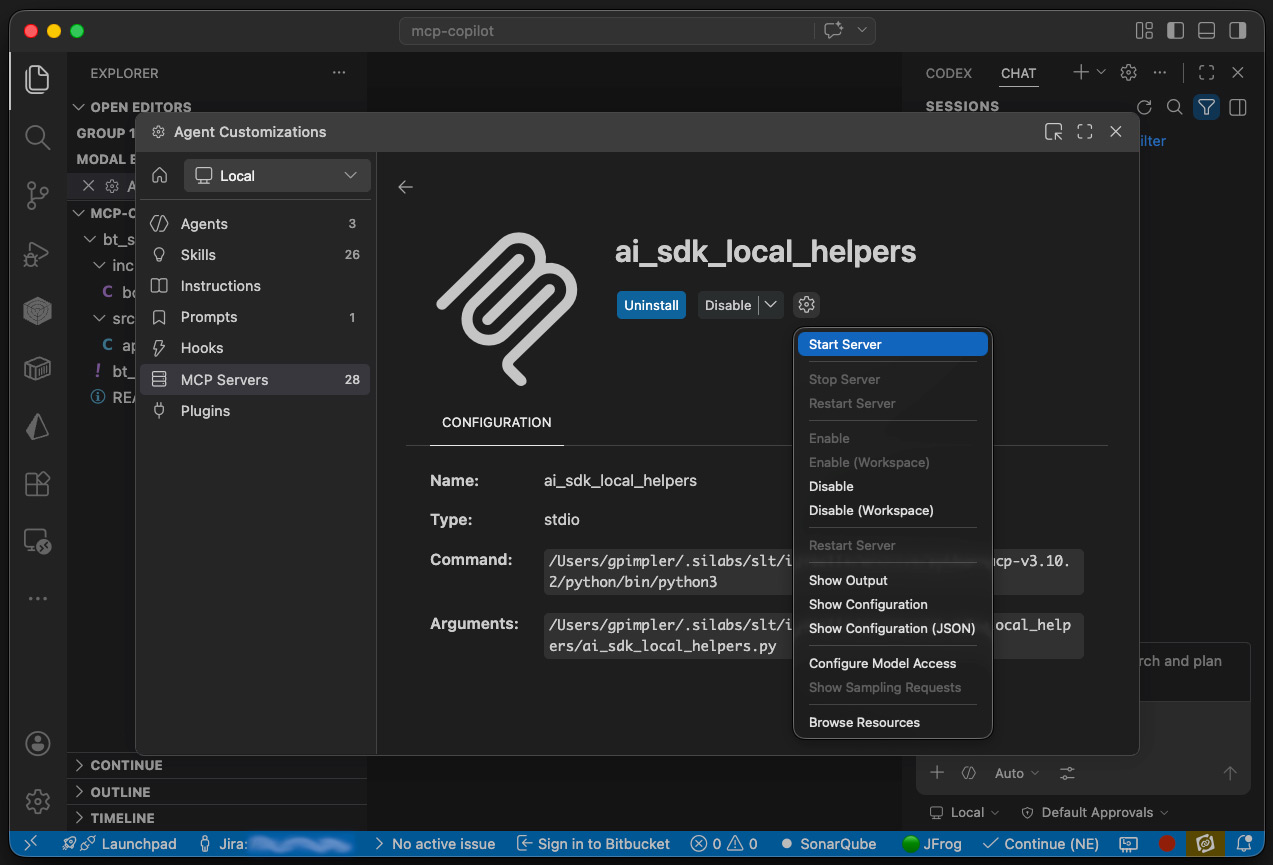Open chat settings gear icon
Screen dimensions: 1273x865
(x=1129, y=73)
